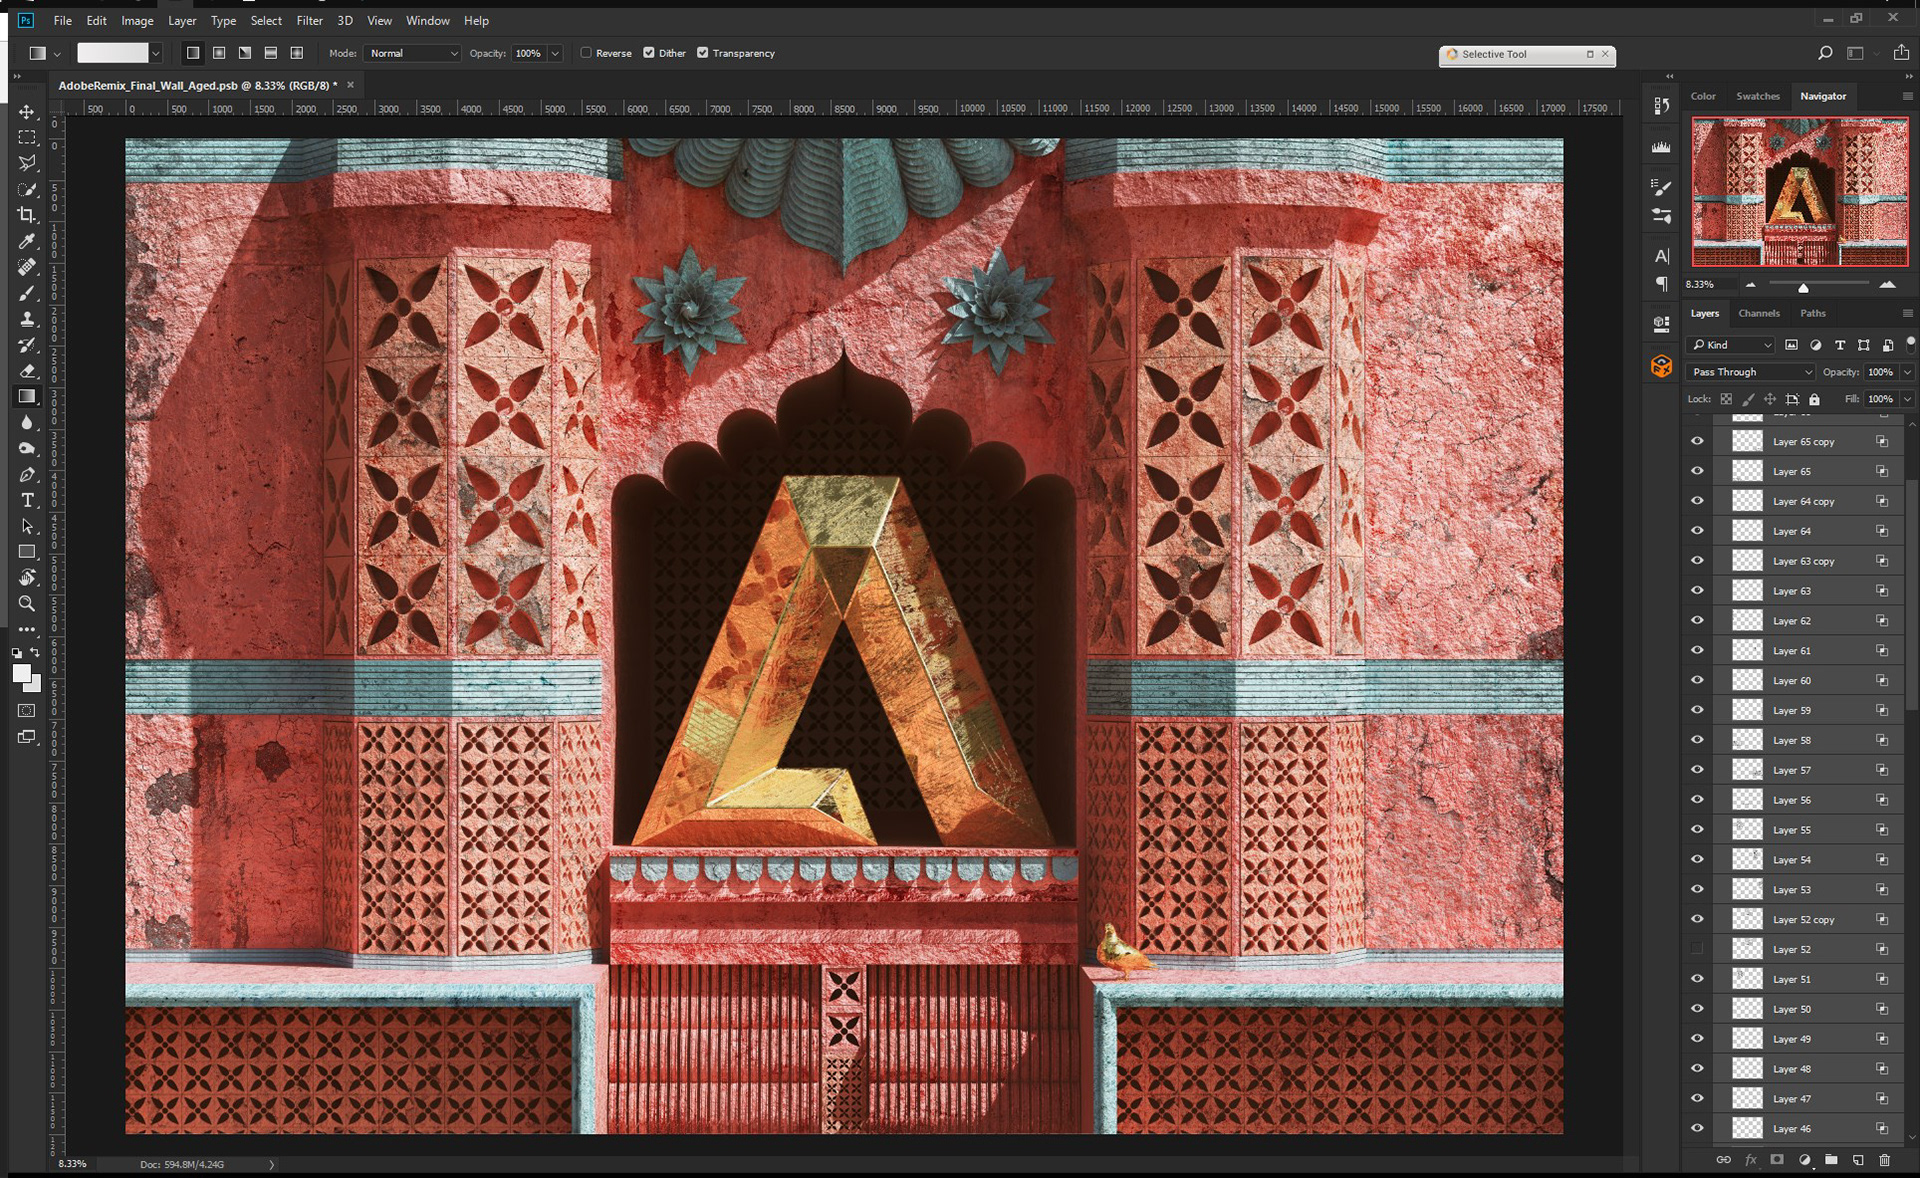
Task: Select the Gradient tool in toolbar
Action: pyautogui.click(x=27, y=397)
